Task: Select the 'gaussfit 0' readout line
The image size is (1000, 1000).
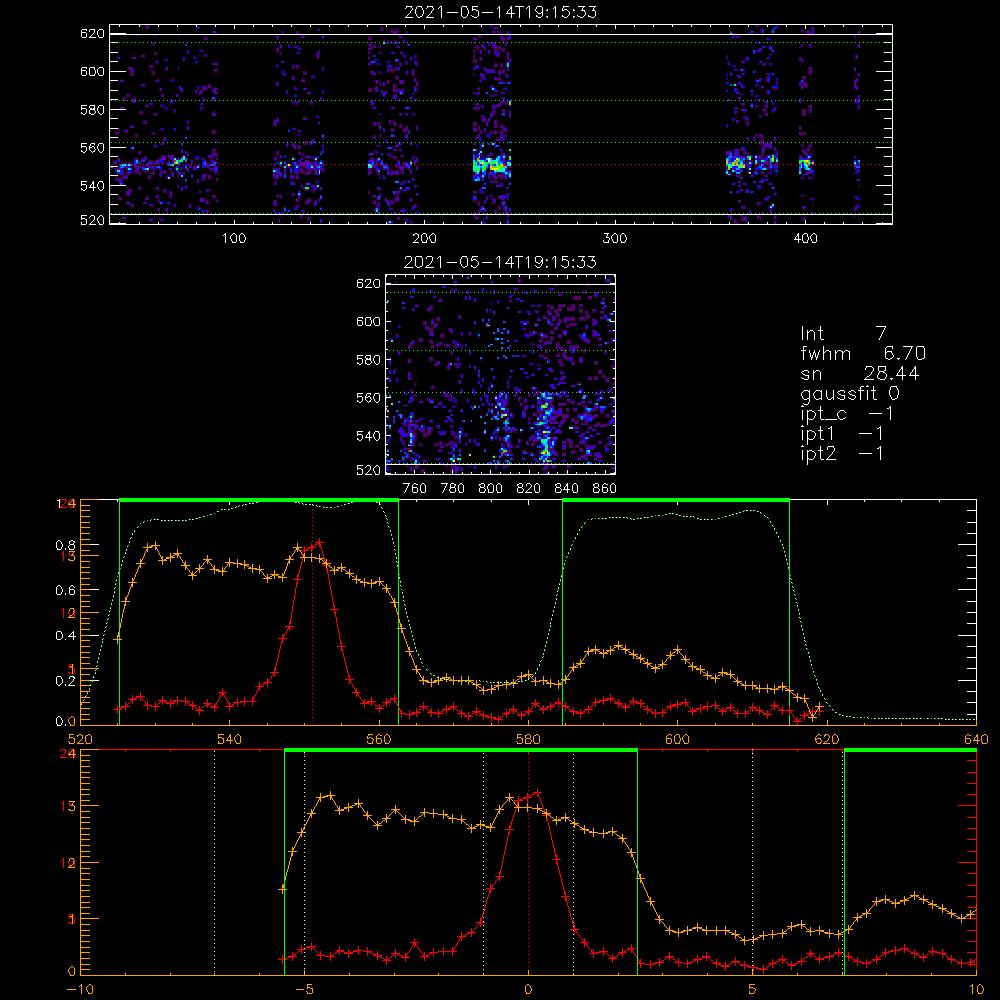Action: click(850, 393)
